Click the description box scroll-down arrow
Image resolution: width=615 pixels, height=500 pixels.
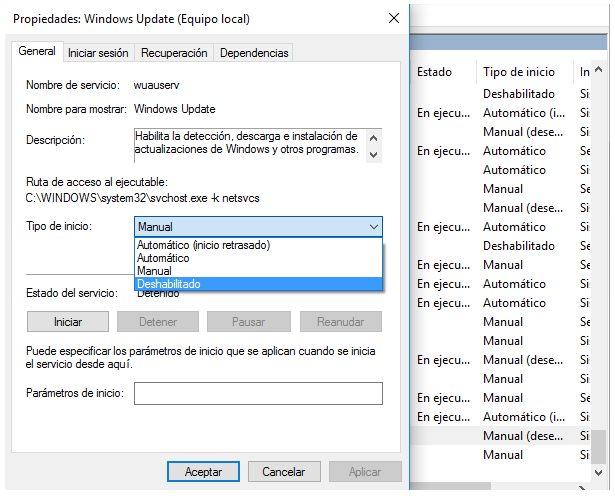374,154
